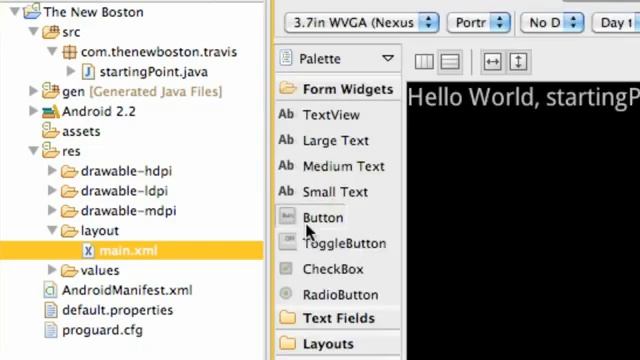Collapse the res folder arrow

[34, 151]
